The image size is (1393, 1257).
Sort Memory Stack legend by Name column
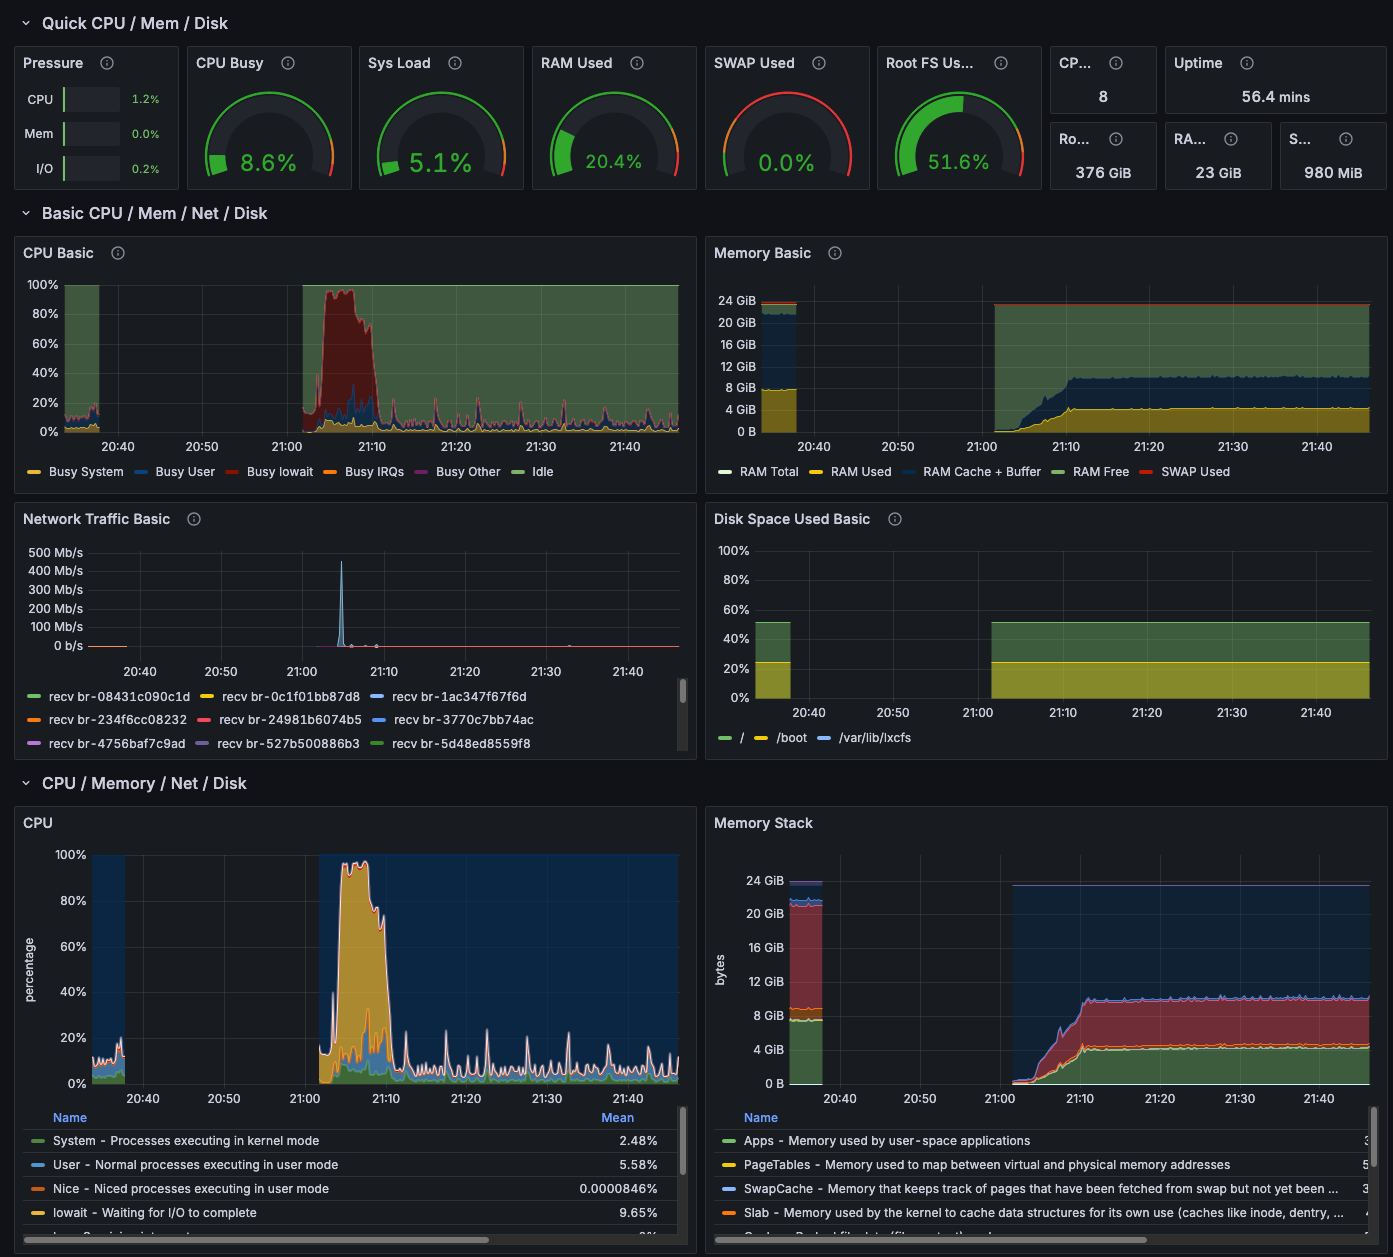pos(760,1118)
